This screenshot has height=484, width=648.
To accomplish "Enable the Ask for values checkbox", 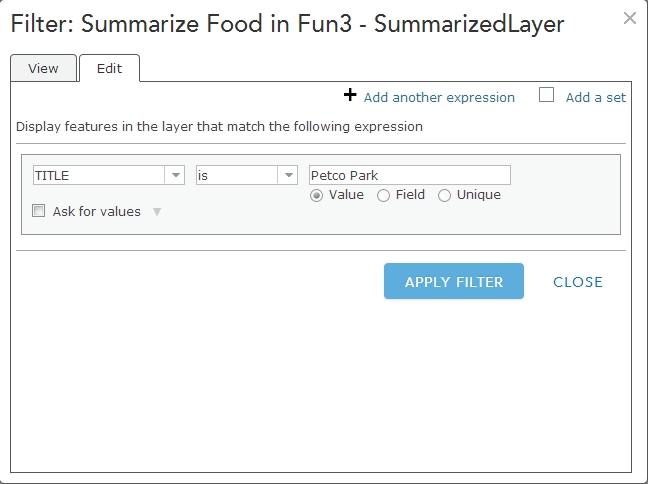I will pos(39,211).
